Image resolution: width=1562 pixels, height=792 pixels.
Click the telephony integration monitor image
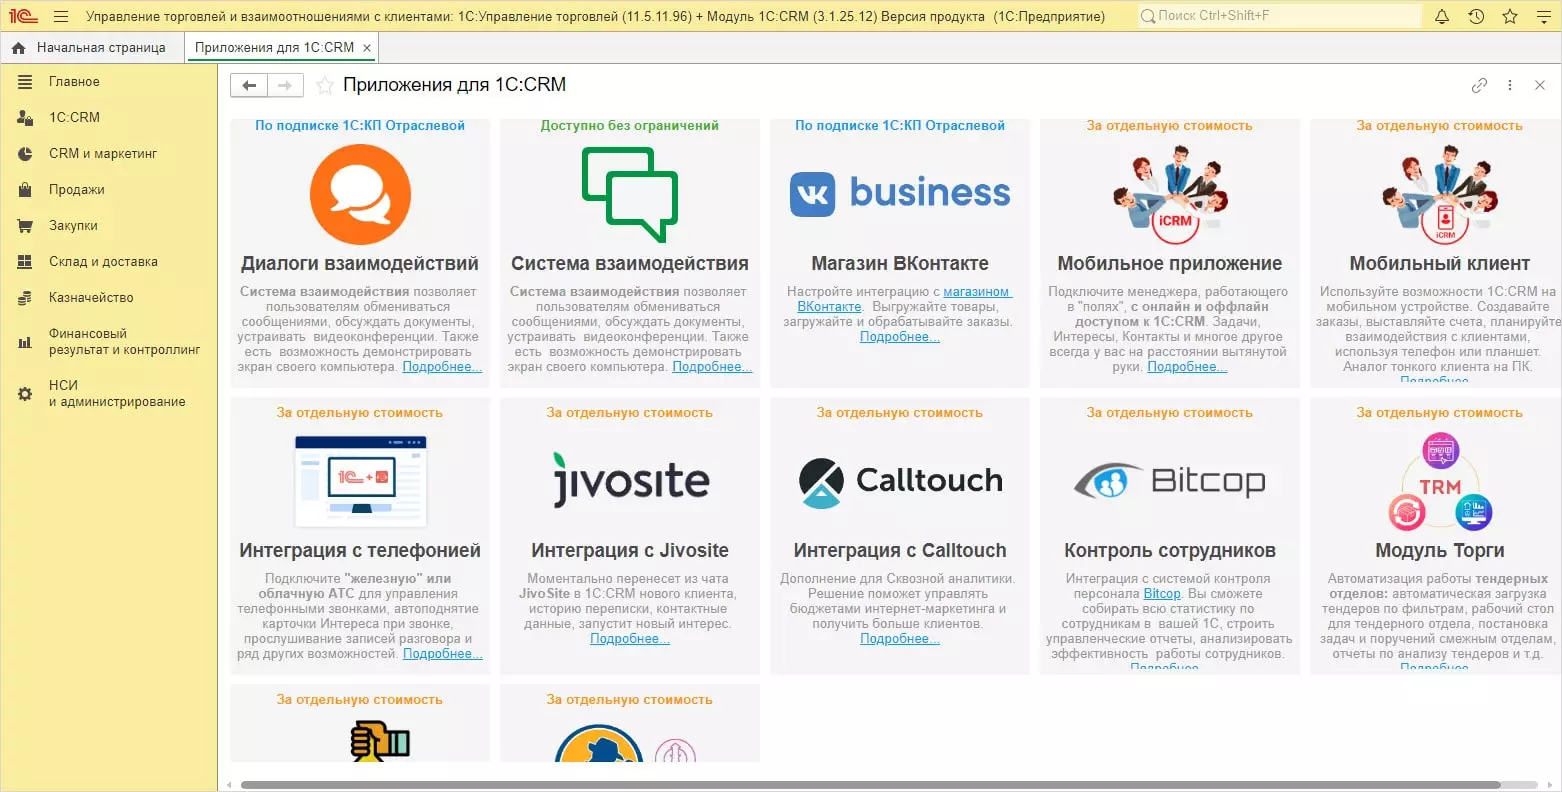point(360,481)
